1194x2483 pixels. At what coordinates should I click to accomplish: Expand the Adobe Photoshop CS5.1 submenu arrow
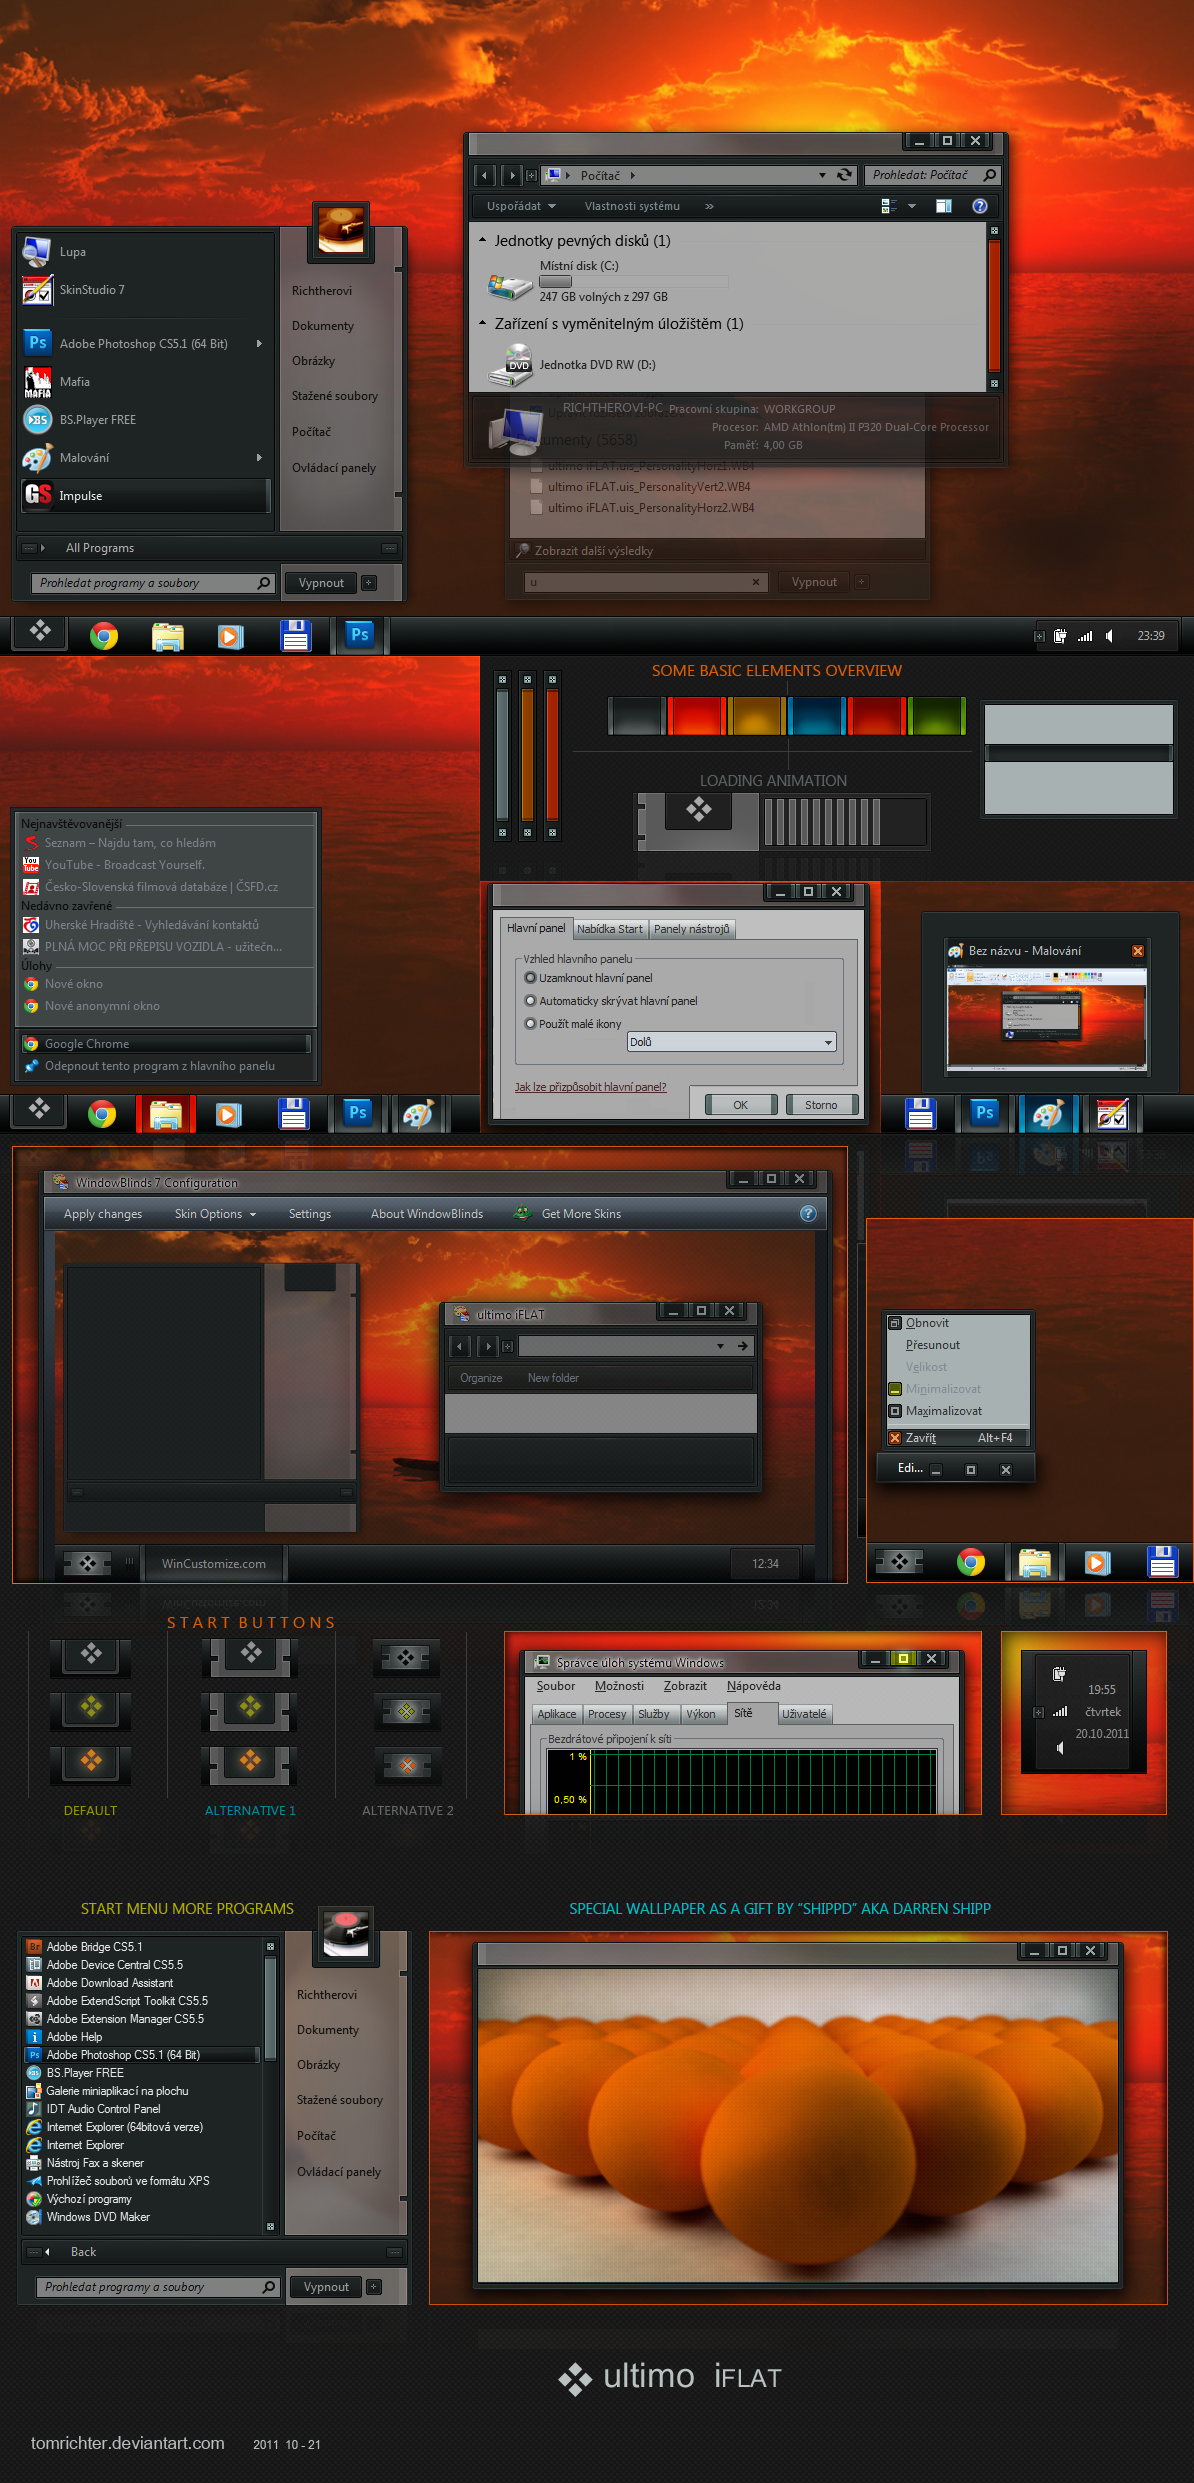259,344
